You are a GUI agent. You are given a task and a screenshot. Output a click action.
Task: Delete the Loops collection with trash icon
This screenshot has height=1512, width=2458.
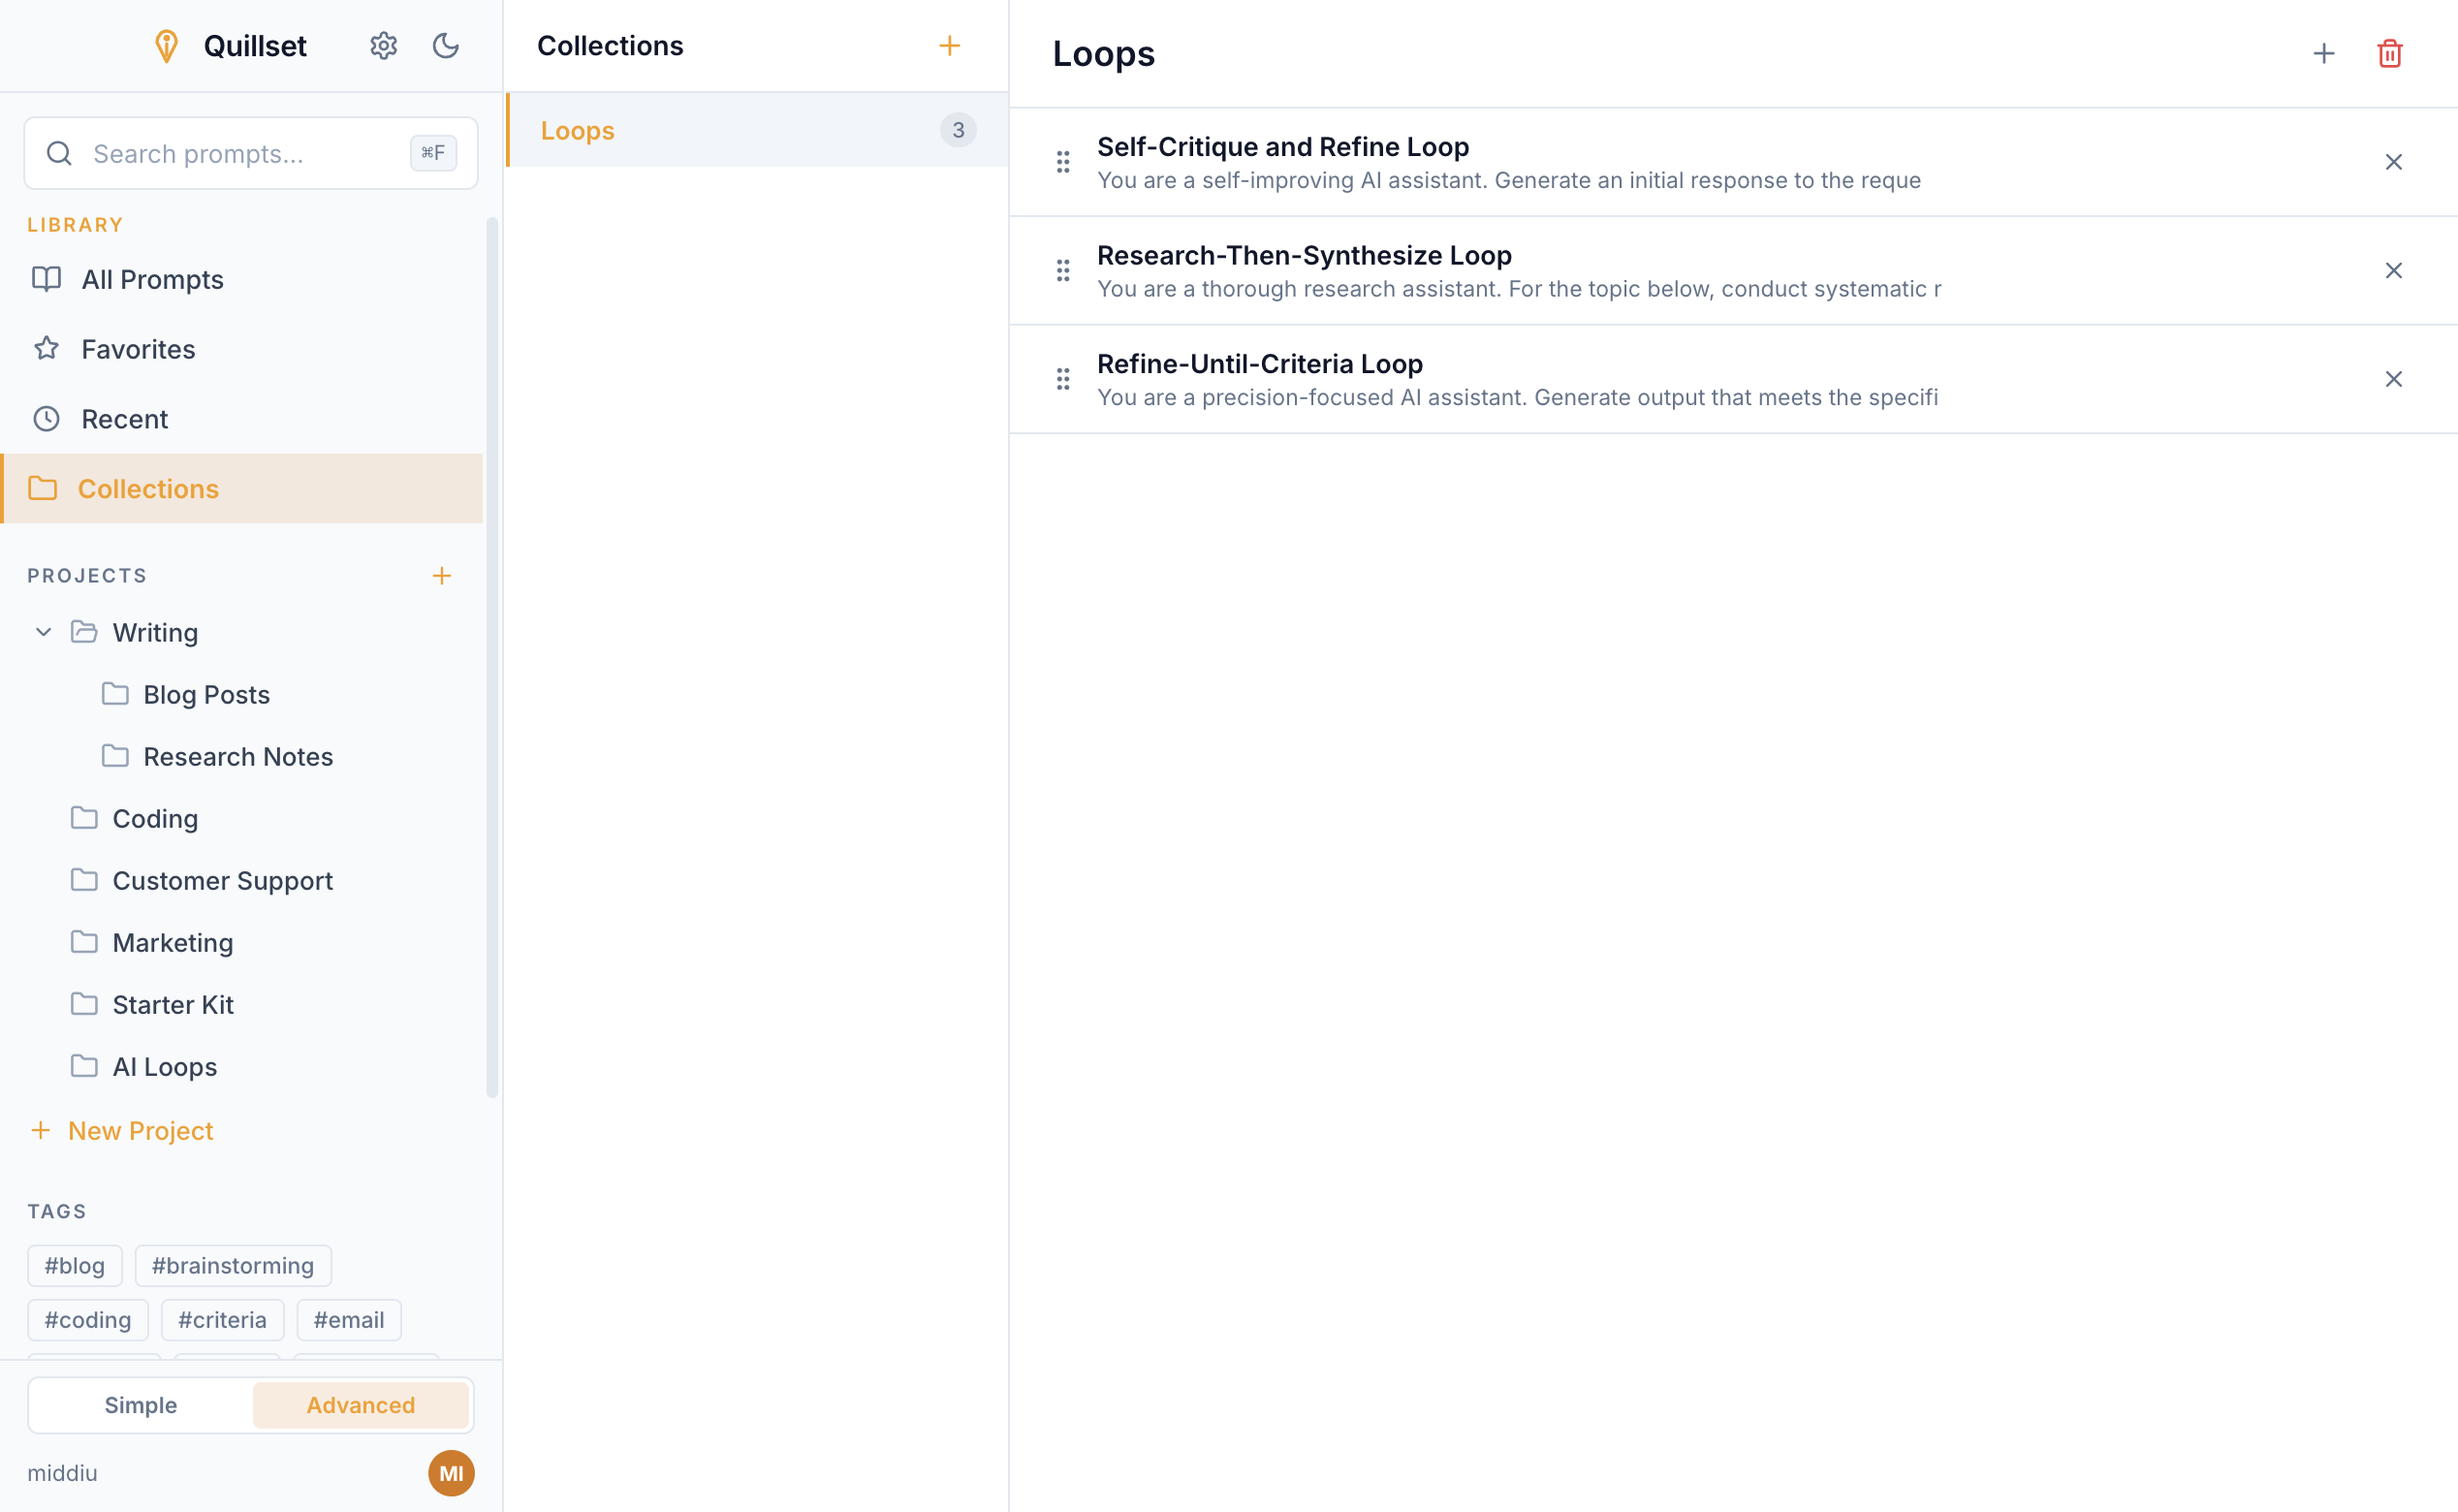coord(2390,54)
